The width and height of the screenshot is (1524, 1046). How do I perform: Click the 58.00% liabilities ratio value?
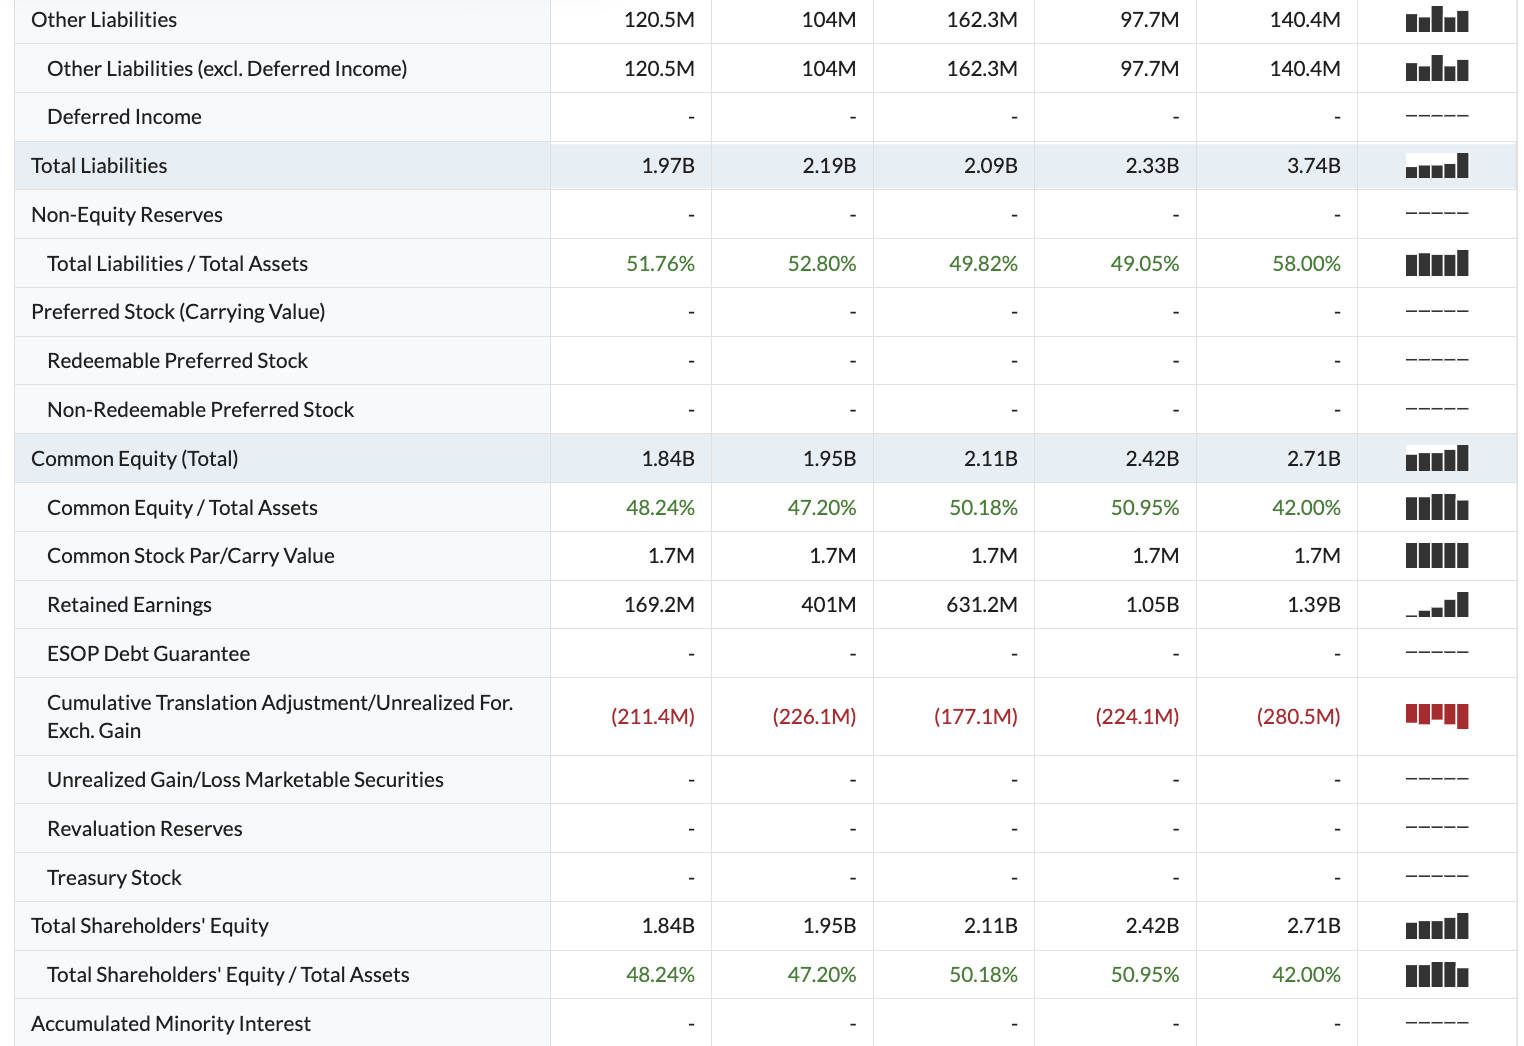tap(1306, 264)
